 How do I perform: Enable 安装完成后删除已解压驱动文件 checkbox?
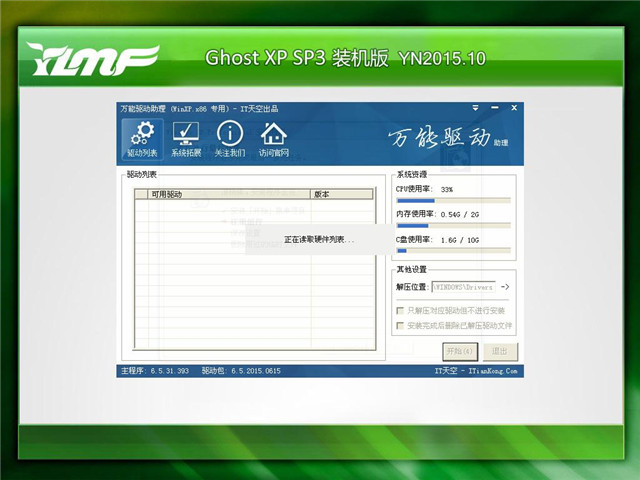tap(400, 326)
